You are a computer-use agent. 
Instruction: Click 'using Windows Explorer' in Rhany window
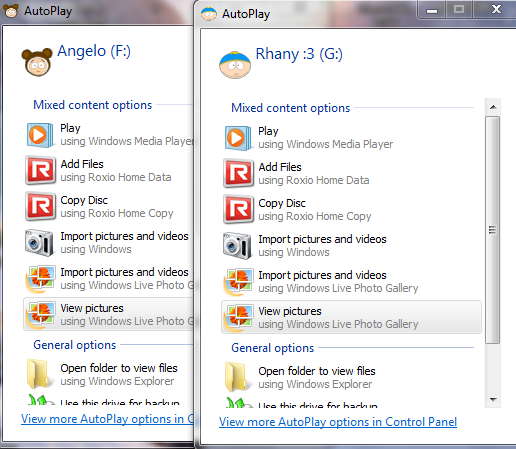pyautogui.click(x=315, y=384)
